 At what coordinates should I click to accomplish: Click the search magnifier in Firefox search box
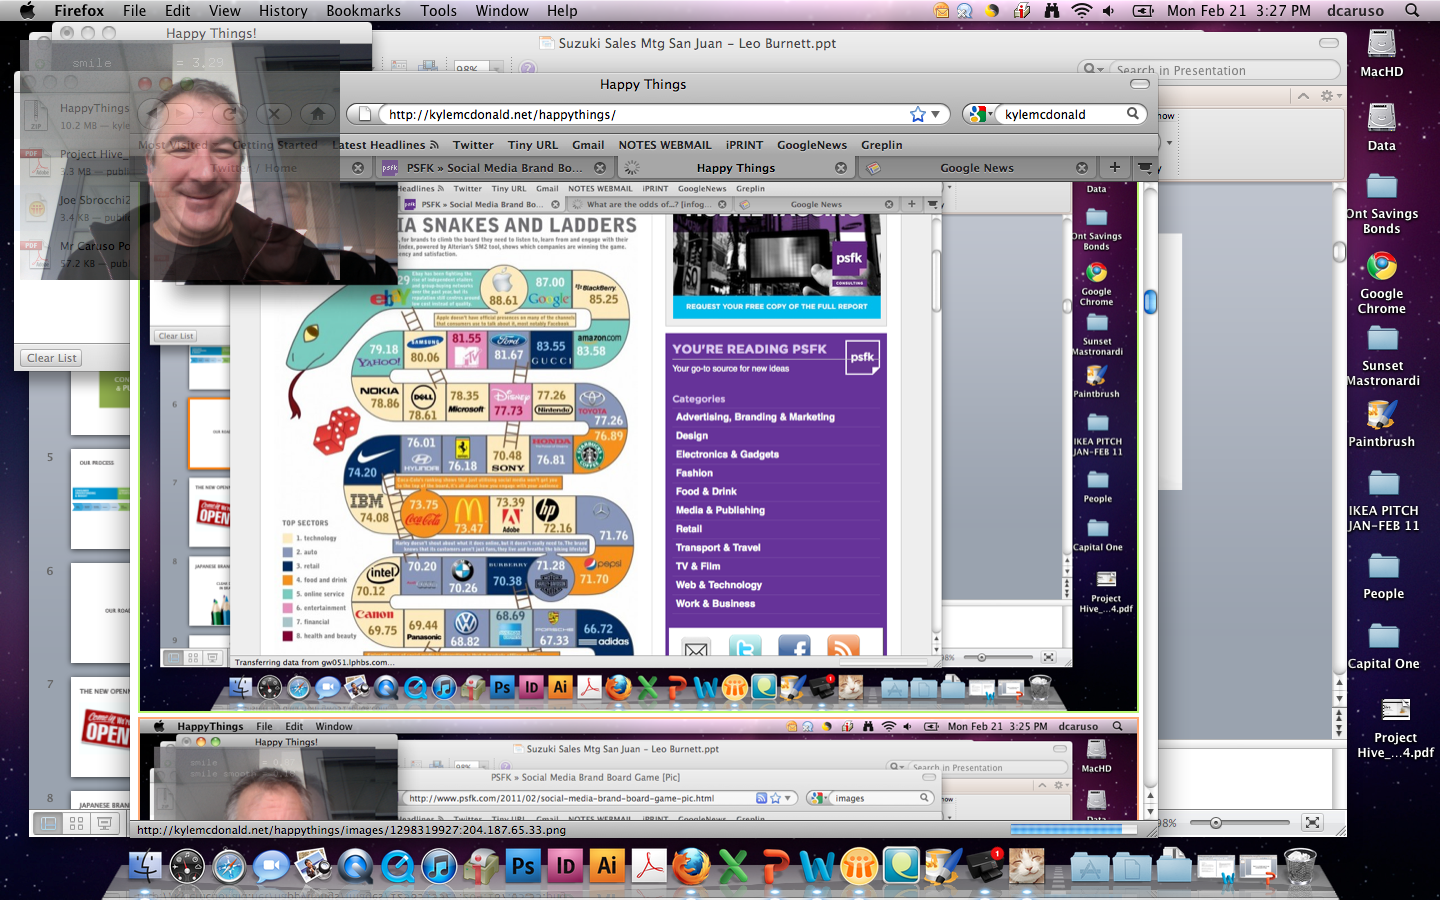(x=1133, y=114)
